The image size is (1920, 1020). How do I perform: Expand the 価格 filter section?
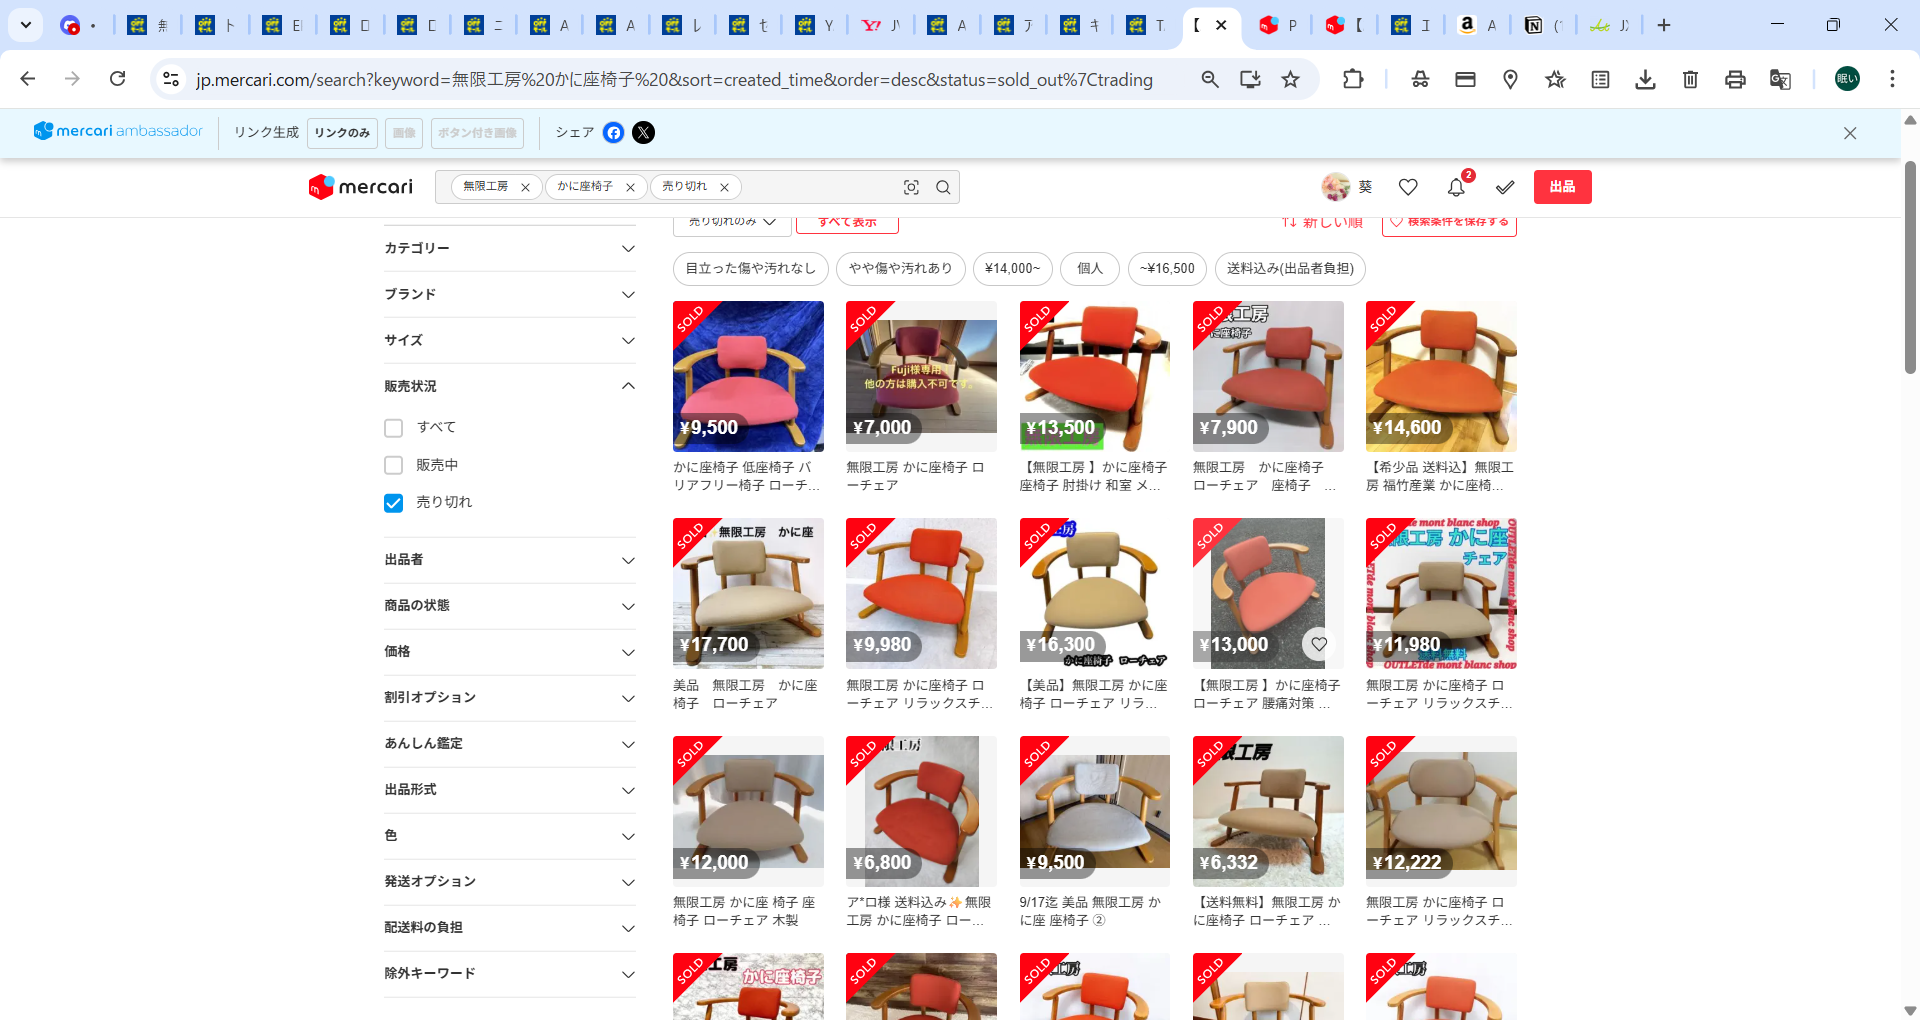[510, 652]
